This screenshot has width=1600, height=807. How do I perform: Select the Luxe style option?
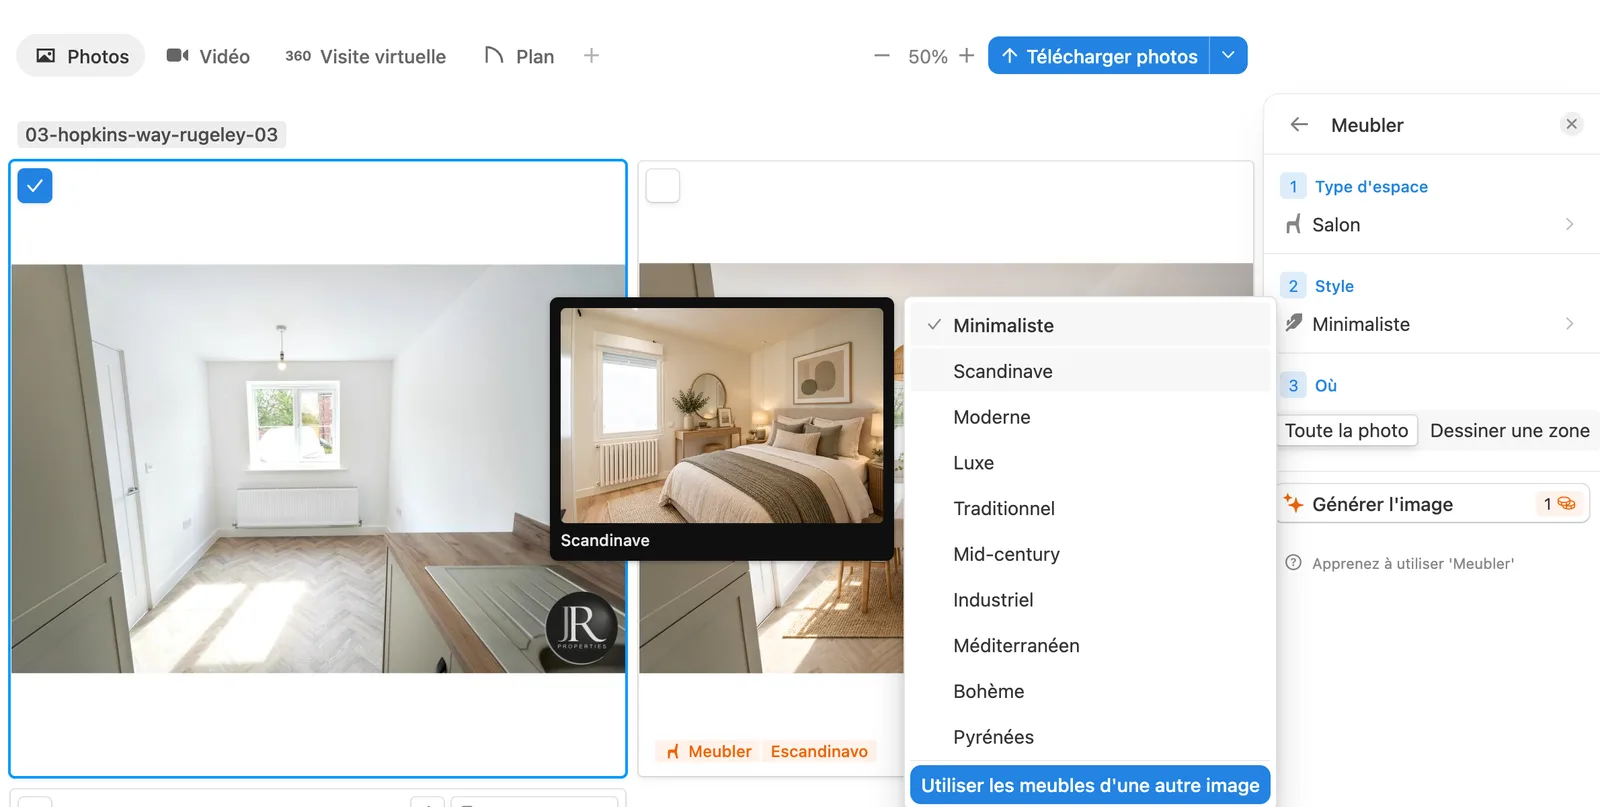[x=1090, y=463]
